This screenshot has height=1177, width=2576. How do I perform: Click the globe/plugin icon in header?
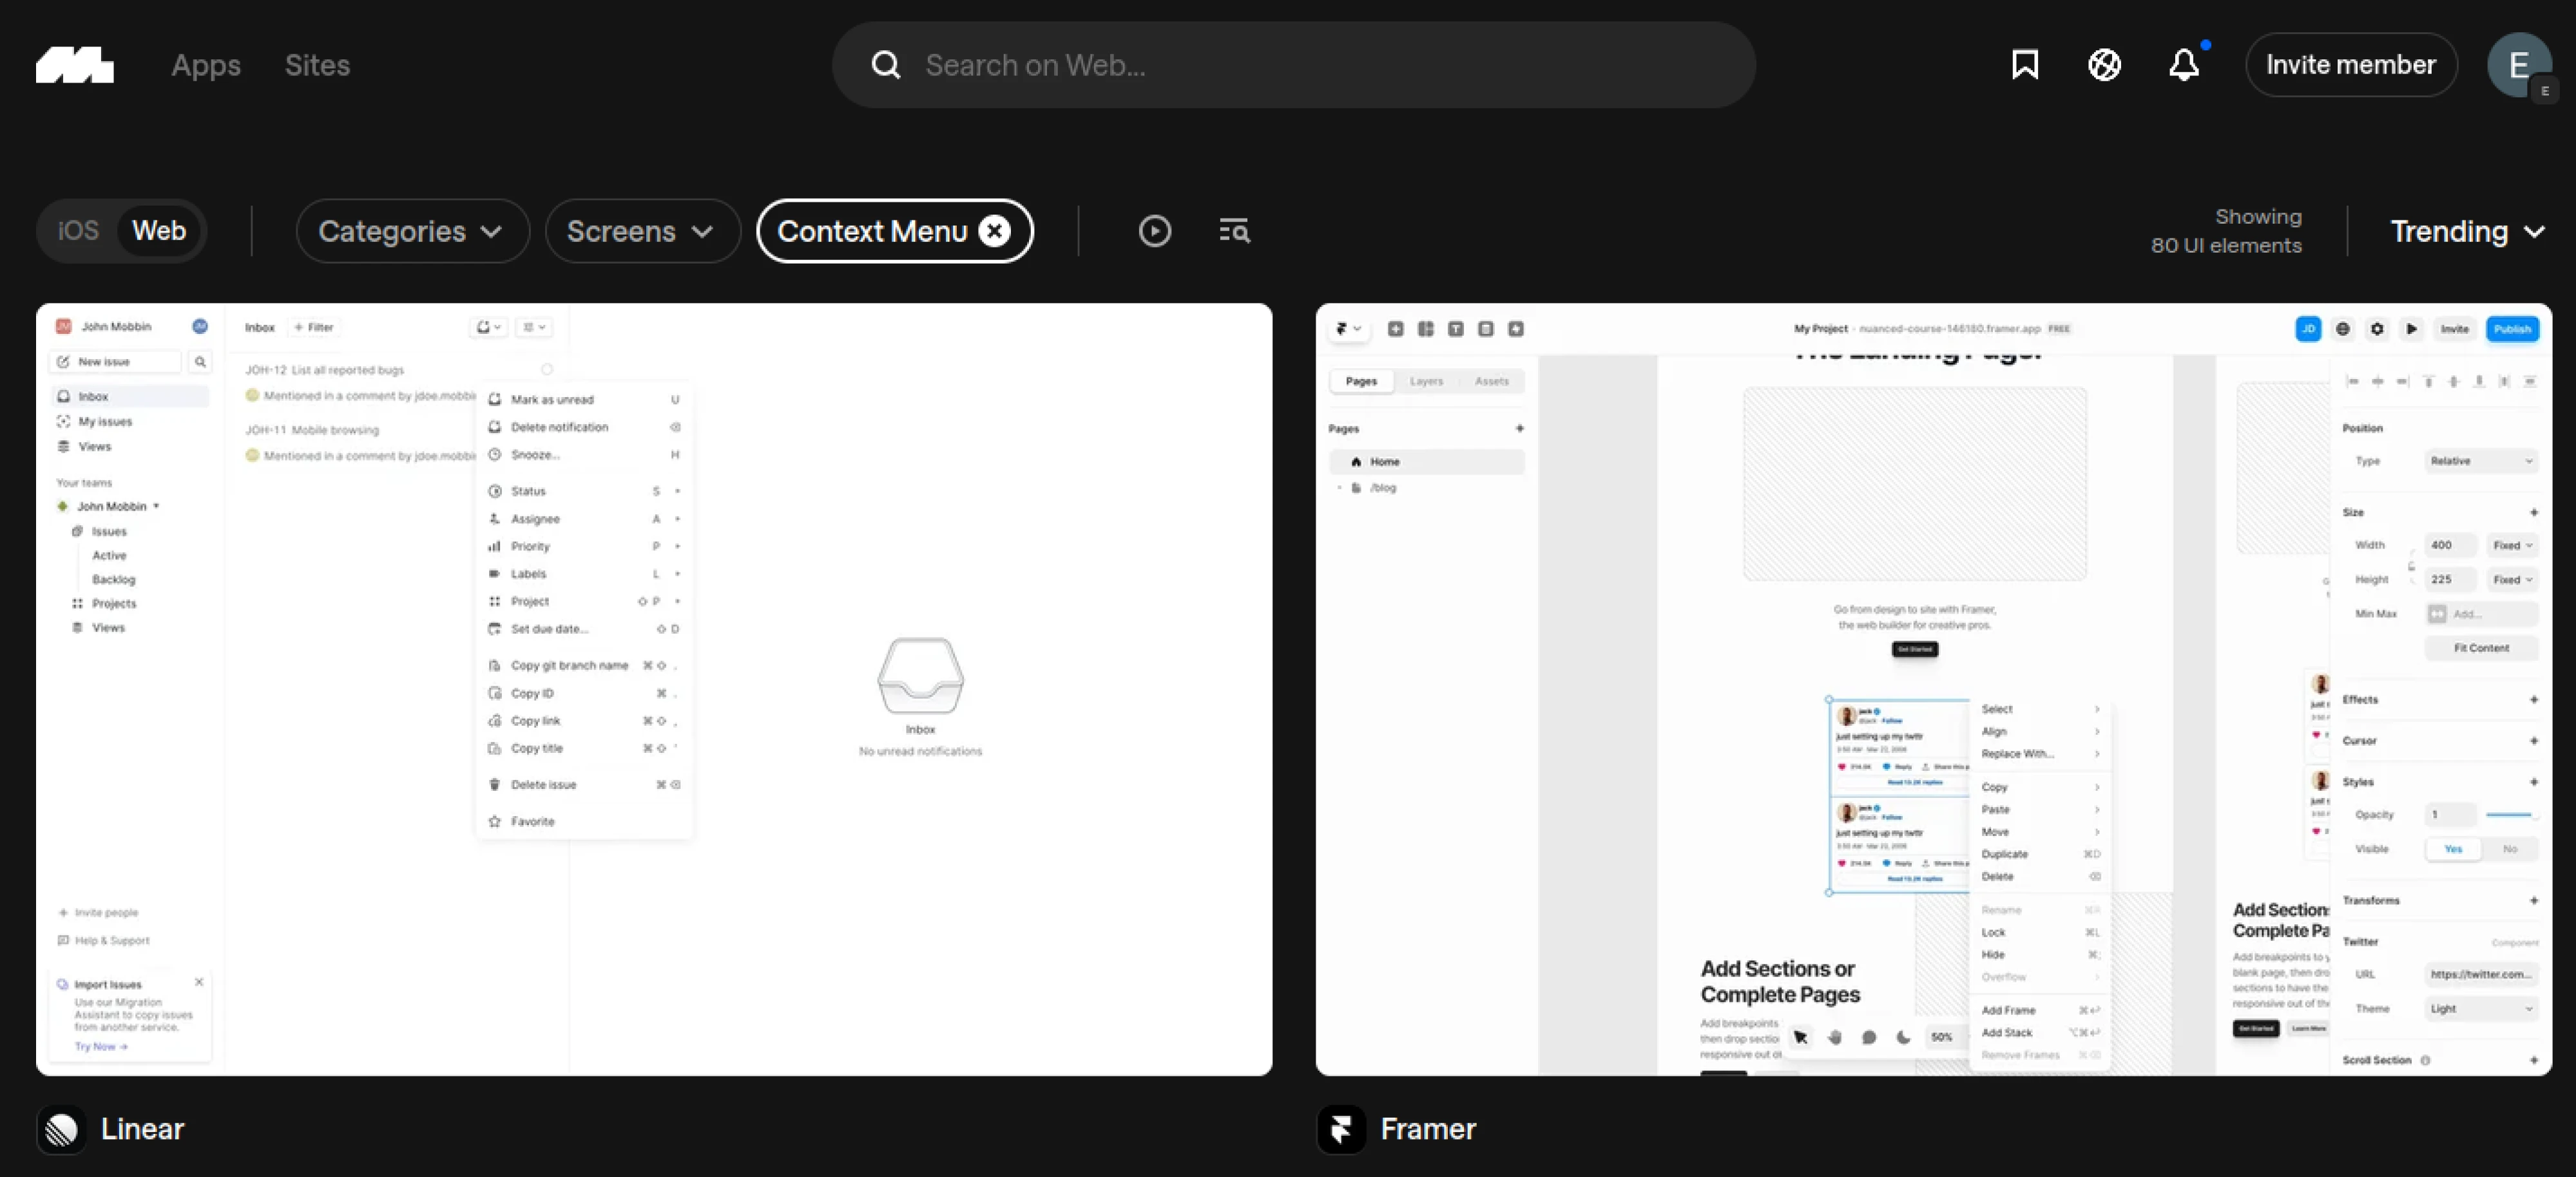click(x=2104, y=65)
